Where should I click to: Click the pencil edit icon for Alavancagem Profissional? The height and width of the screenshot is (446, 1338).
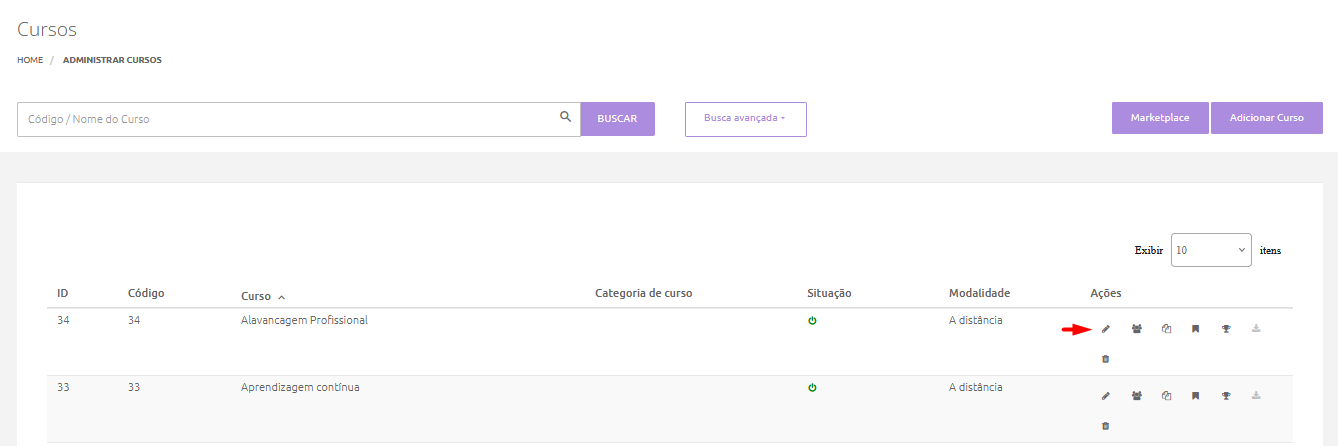(1105, 329)
